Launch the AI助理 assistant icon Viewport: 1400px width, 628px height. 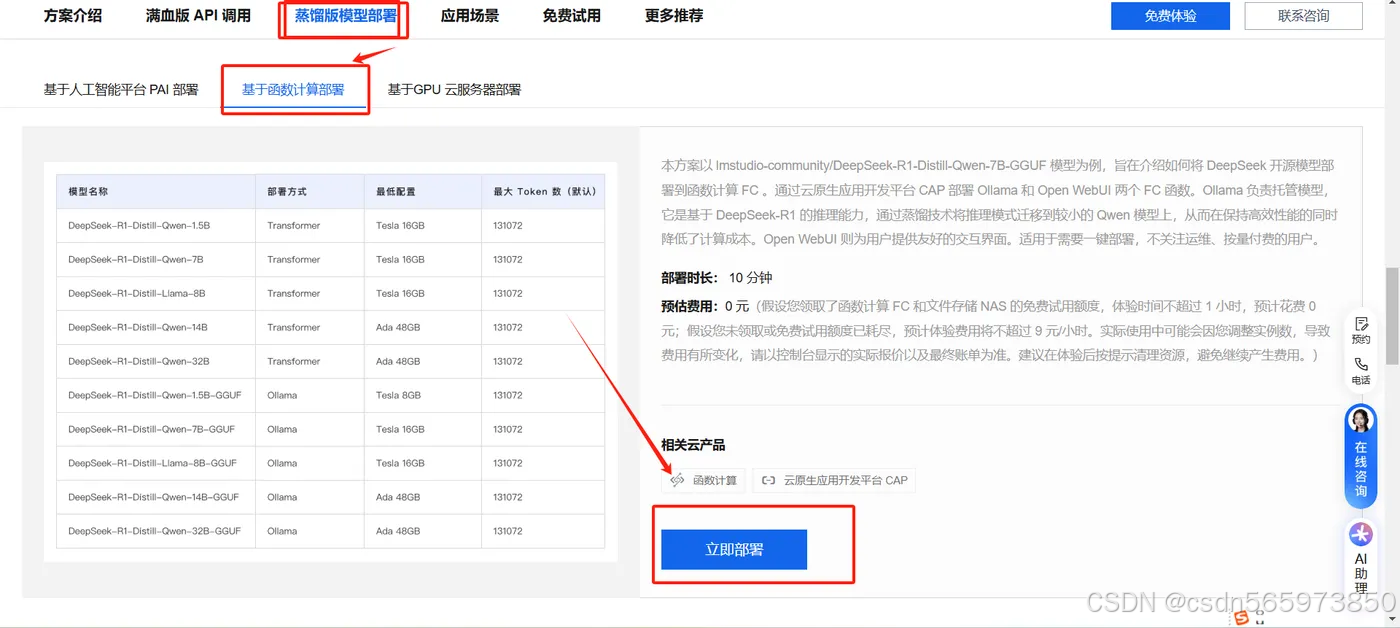pos(1360,533)
